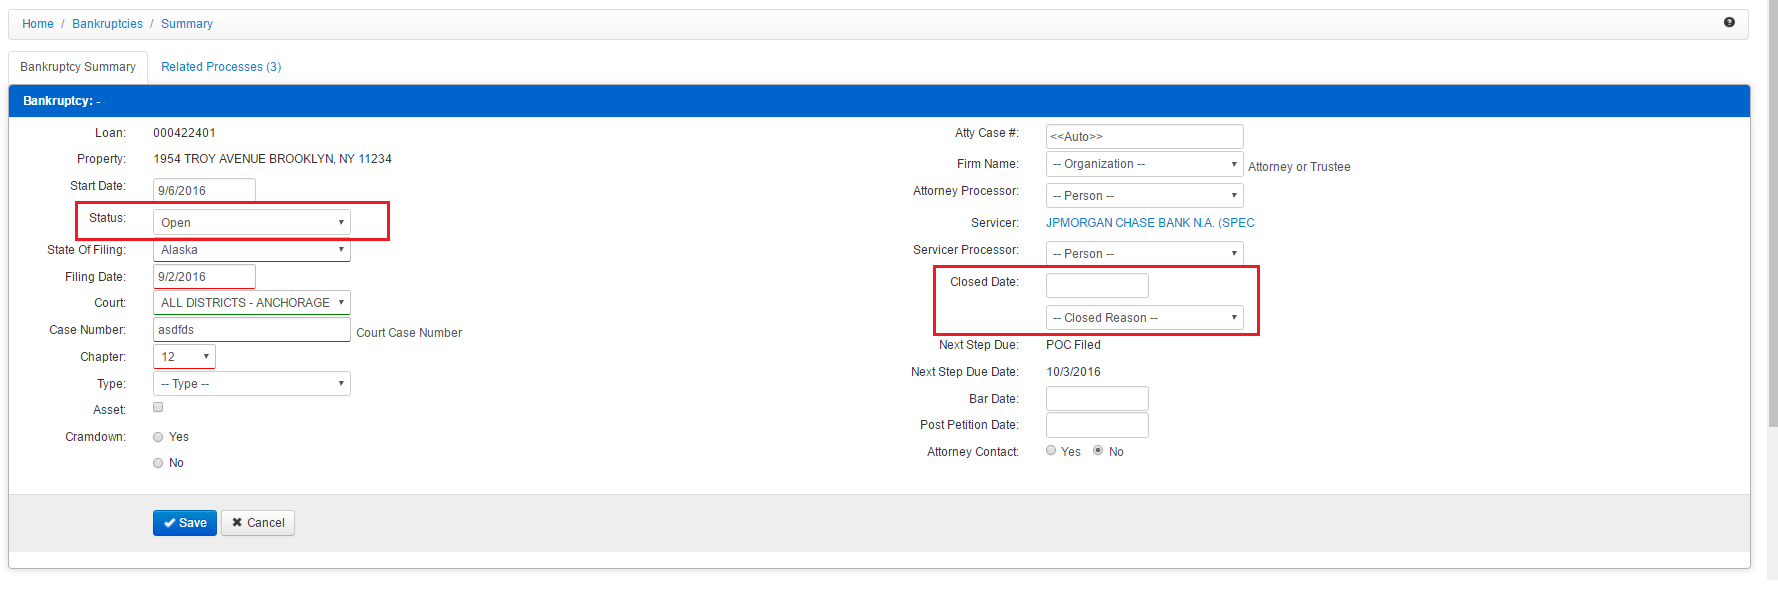Image resolution: width=1778 pixels, height=602 pixels.
Task: Open Bankruptcies breadcrumb link
Action: click(107, 24)
